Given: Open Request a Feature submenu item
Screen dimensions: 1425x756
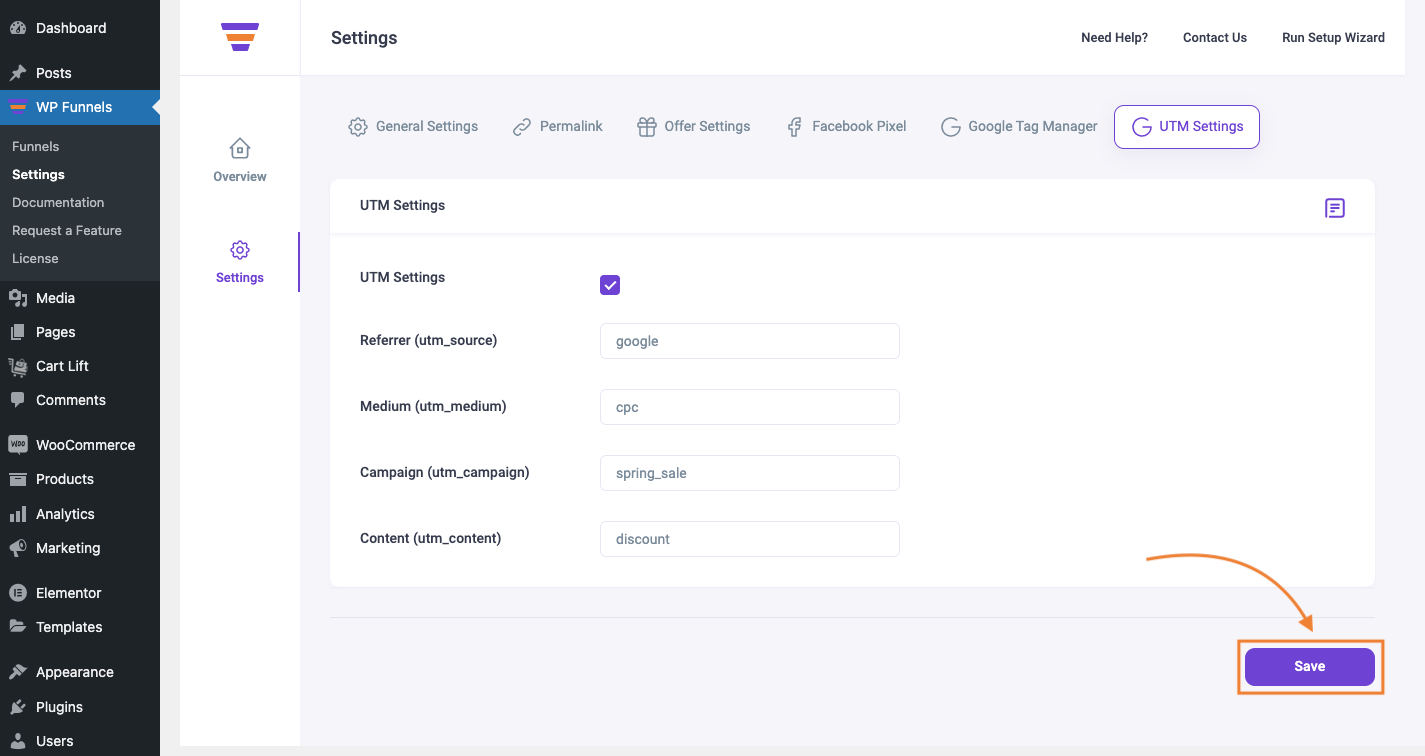Looking at the screenshot, I should coord(67,230).
